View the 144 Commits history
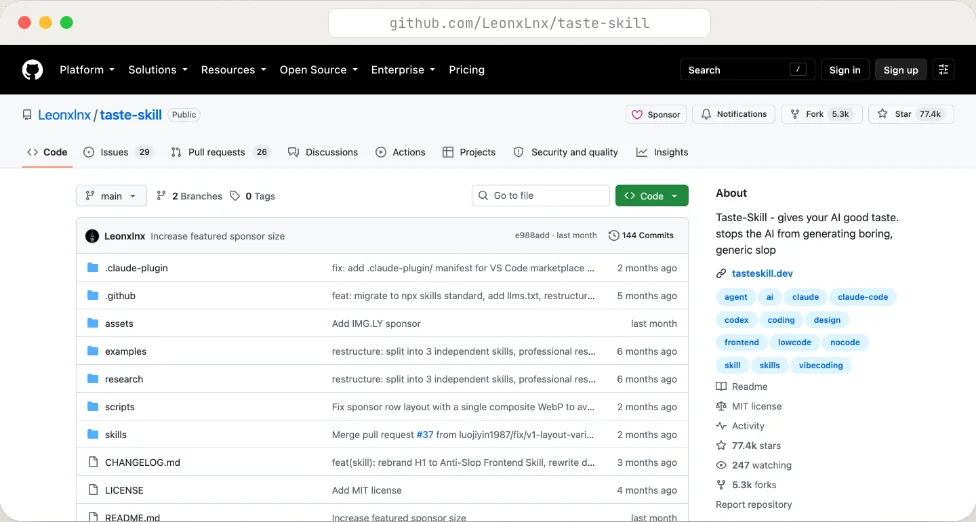This screenshot has height=522, width=976. (x=640, y=235)
